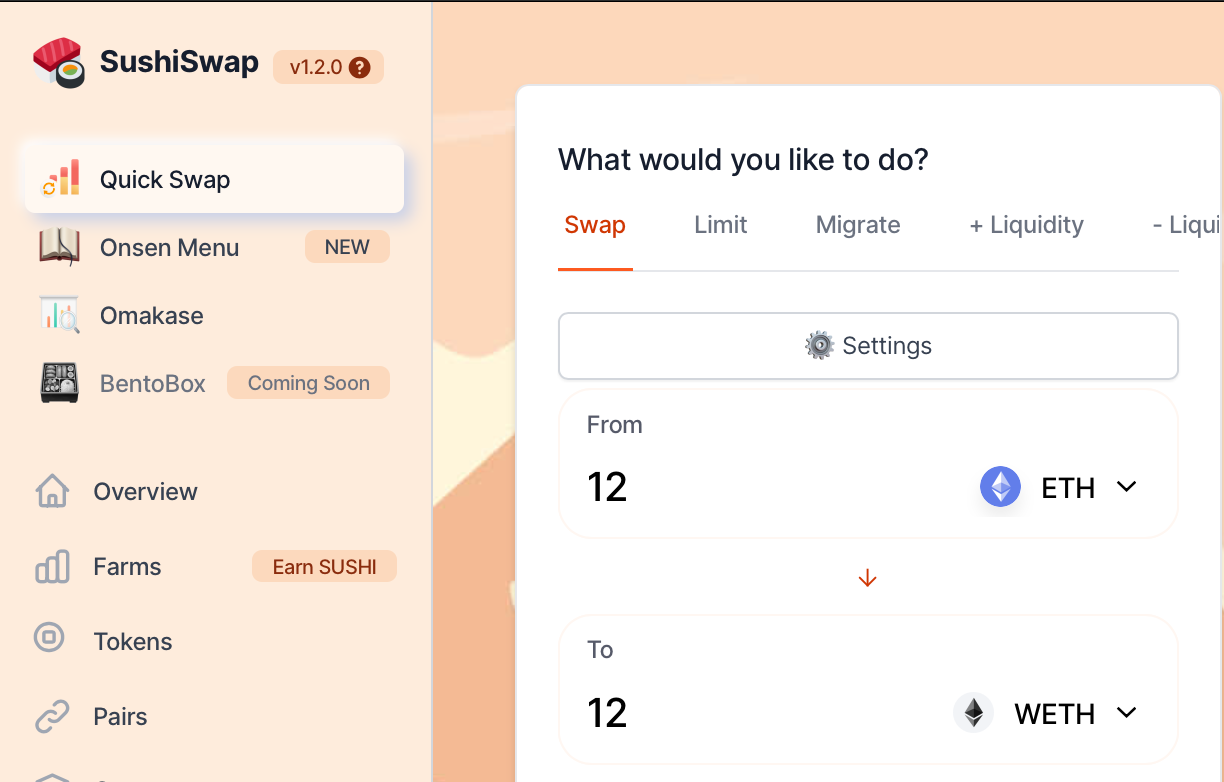1224x782 pixels.
Task: Click the version help question mark icon
Action: (360, 68)
